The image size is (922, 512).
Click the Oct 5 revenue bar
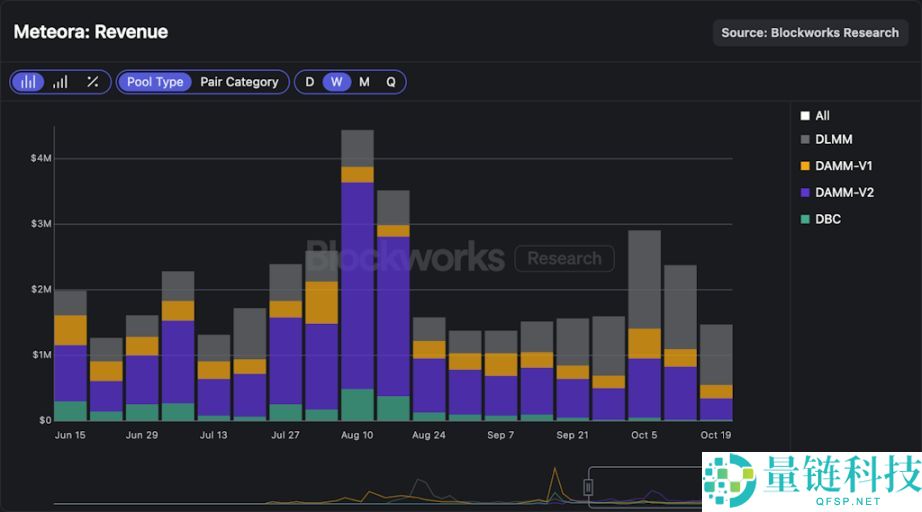[644, 330]
